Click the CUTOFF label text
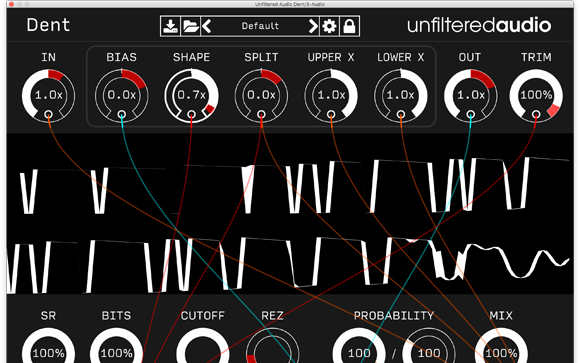 point(203,316)
